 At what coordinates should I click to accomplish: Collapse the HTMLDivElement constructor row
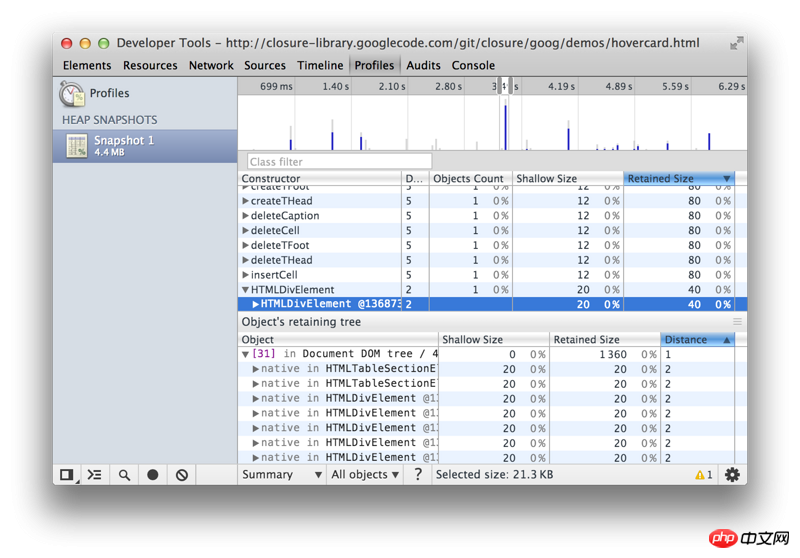246,290
